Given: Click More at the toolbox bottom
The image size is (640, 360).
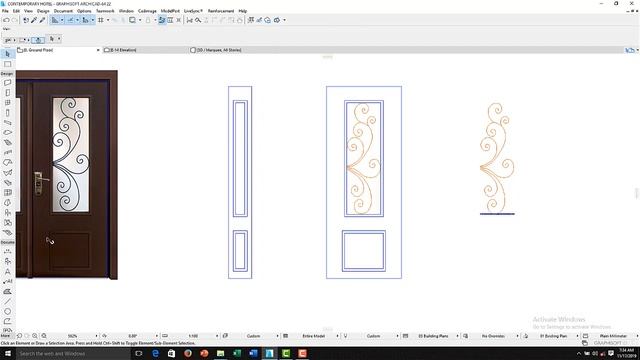Looking at the screenshot, I should point(5,336).
